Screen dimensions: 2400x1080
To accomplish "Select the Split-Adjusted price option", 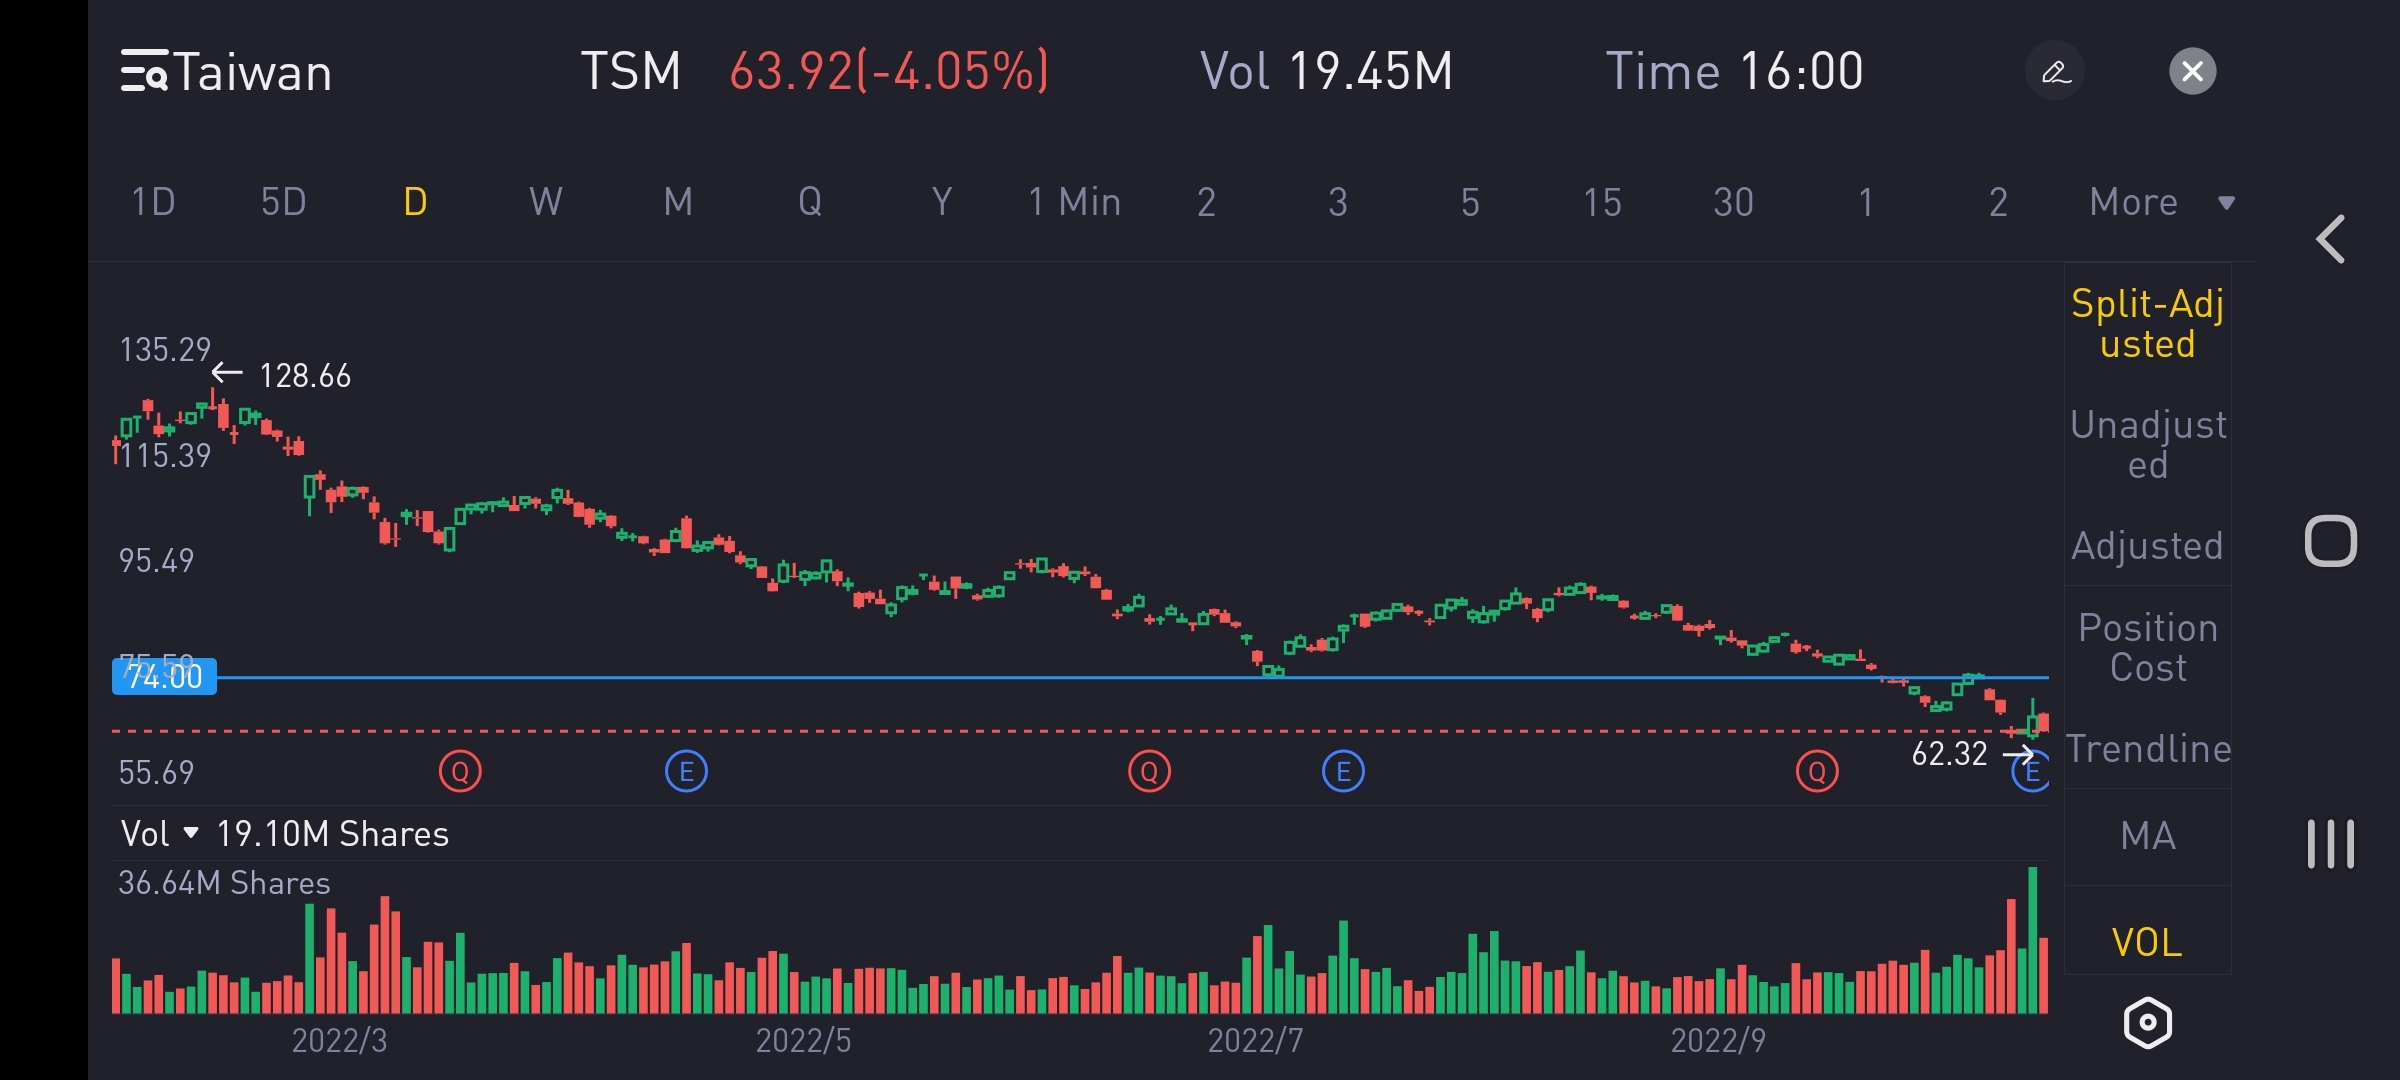I will 2147,323.
